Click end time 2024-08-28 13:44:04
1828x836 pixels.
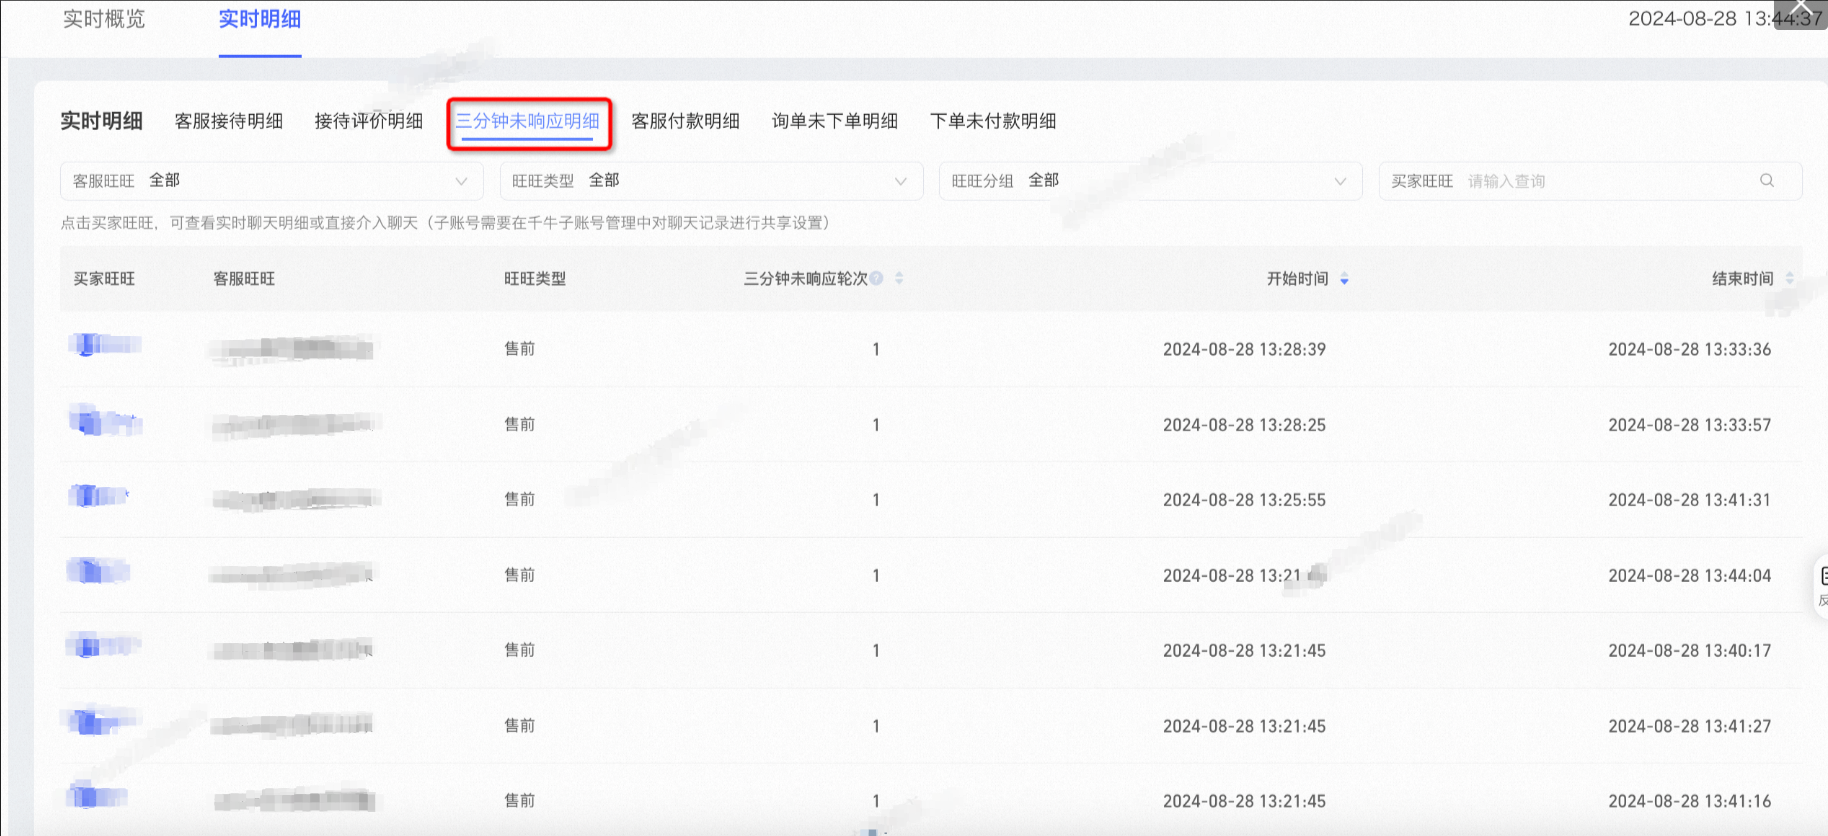[1689, 576]
